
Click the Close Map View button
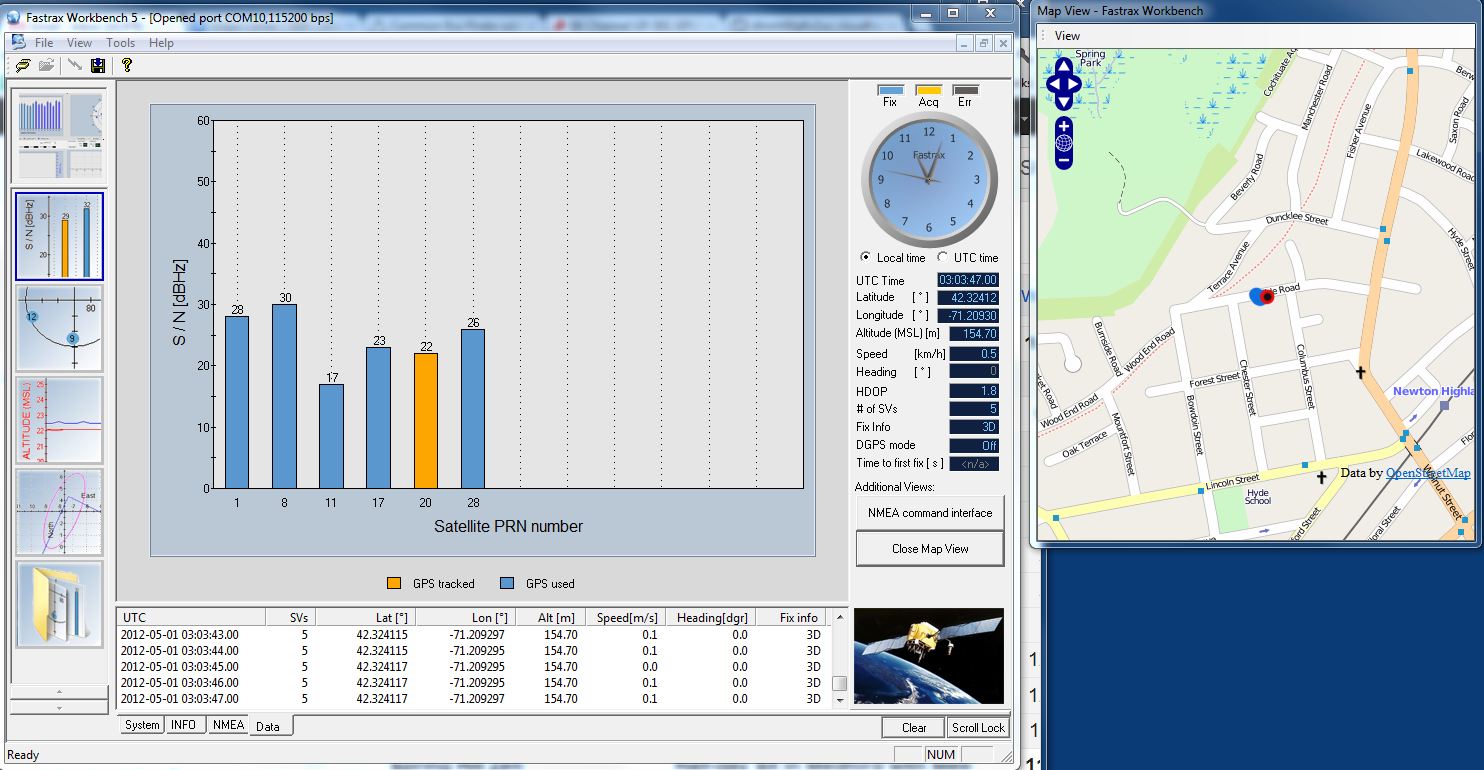coord(930,549)
